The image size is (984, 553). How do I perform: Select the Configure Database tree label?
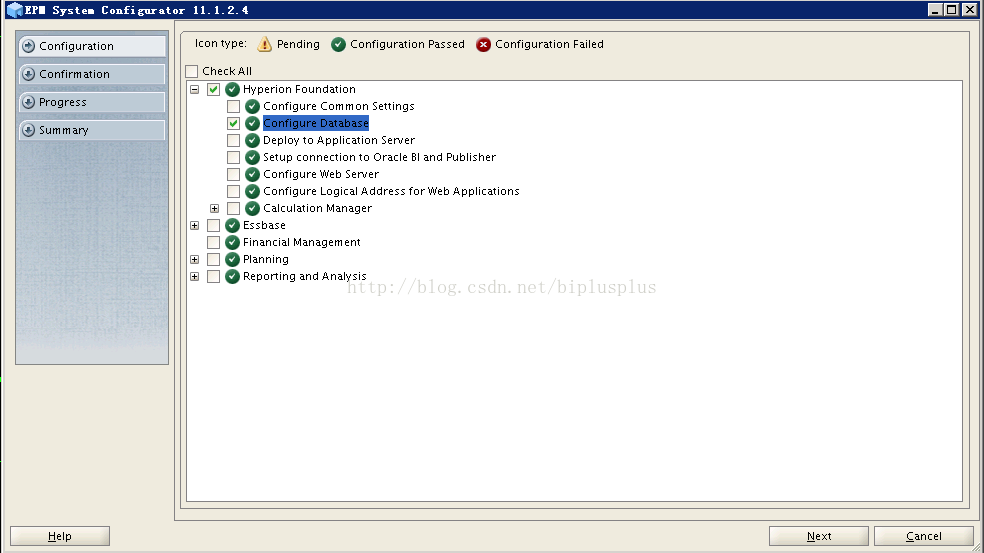[316, 123]
